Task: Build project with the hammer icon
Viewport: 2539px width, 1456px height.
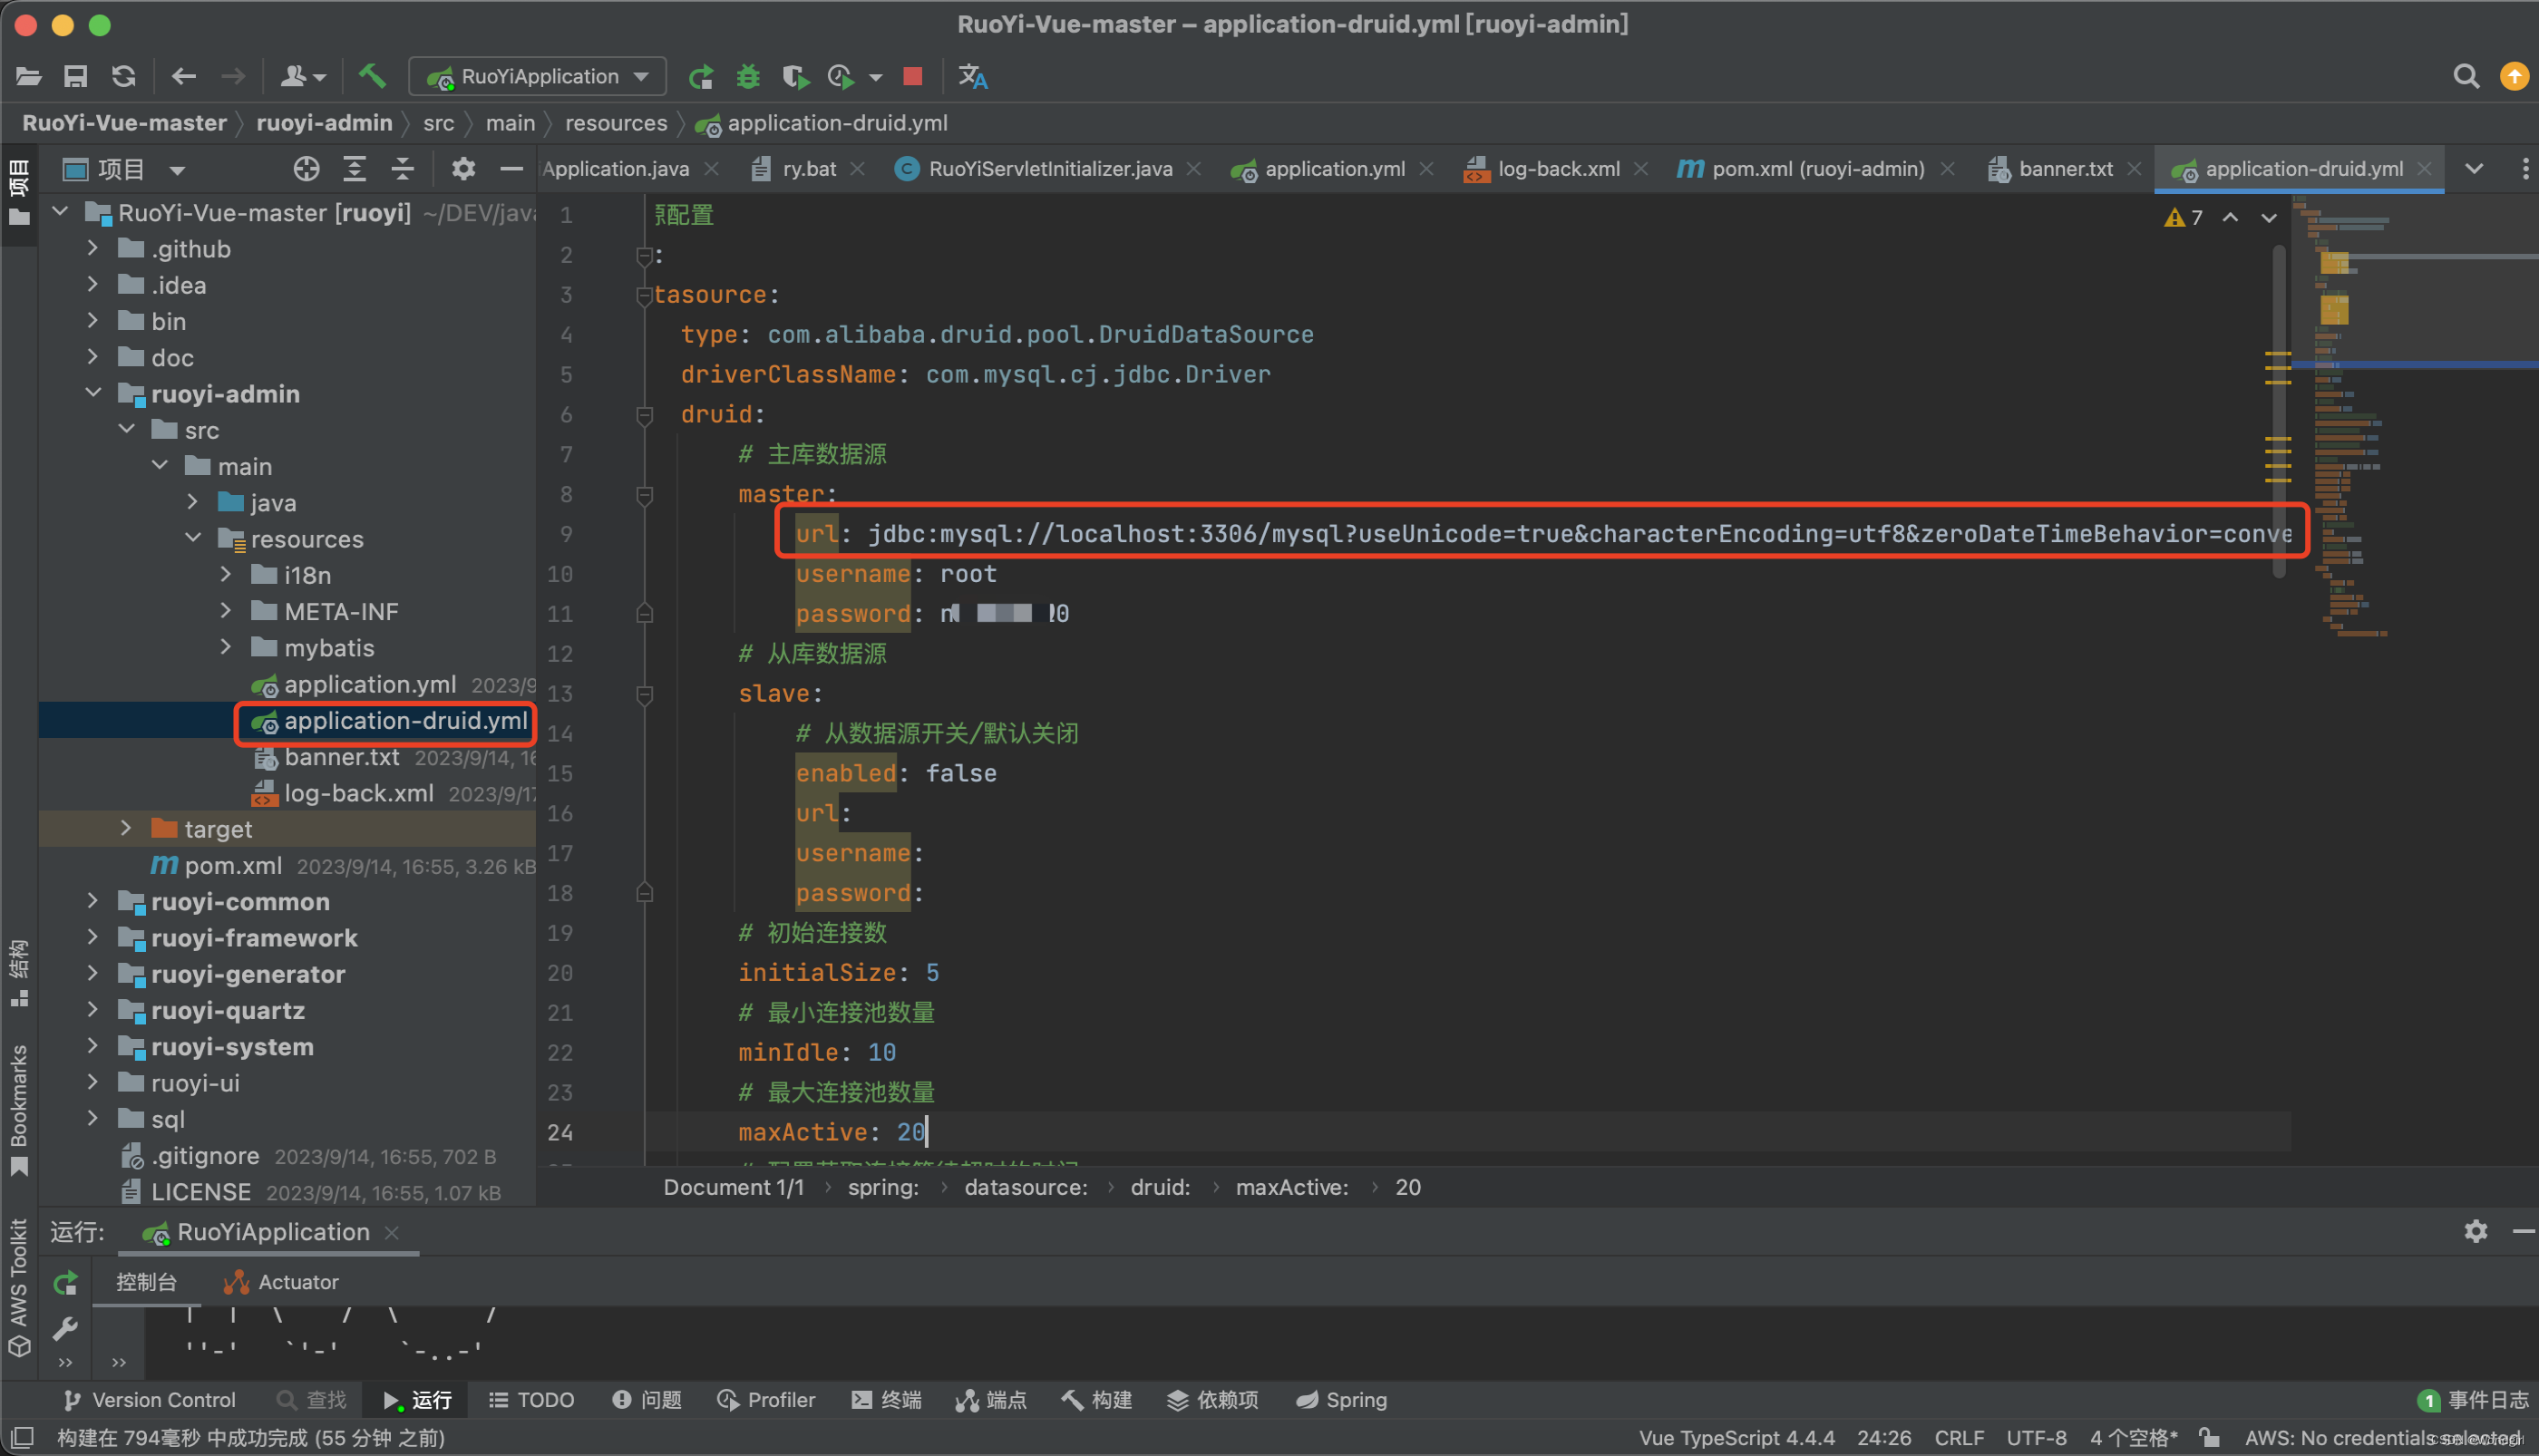Action: point(372,76)
